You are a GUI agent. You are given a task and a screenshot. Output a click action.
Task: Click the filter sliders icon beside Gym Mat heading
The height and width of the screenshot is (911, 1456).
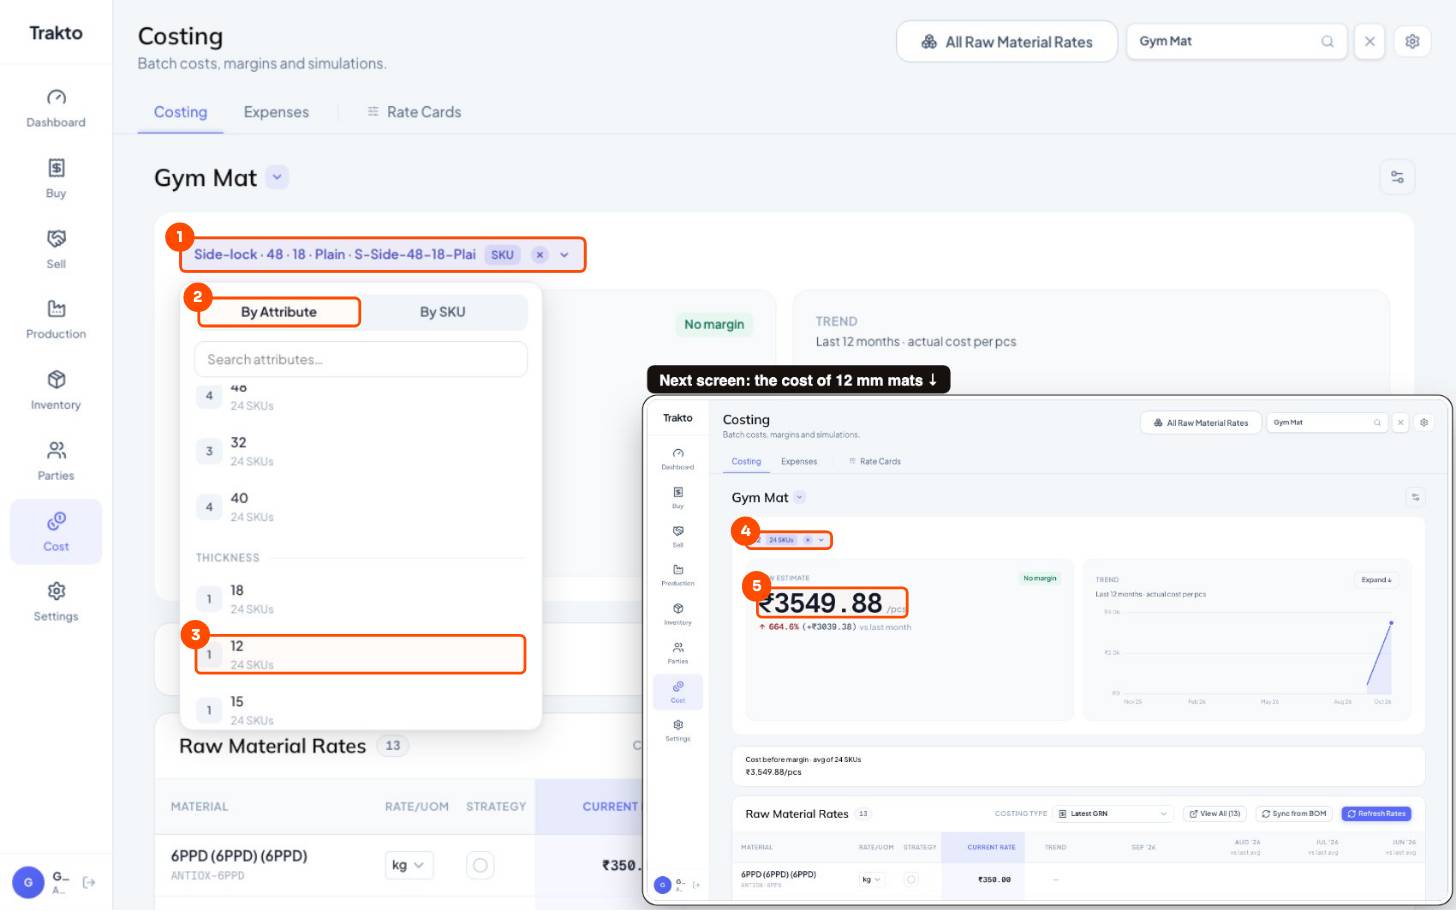point(1397,177)
